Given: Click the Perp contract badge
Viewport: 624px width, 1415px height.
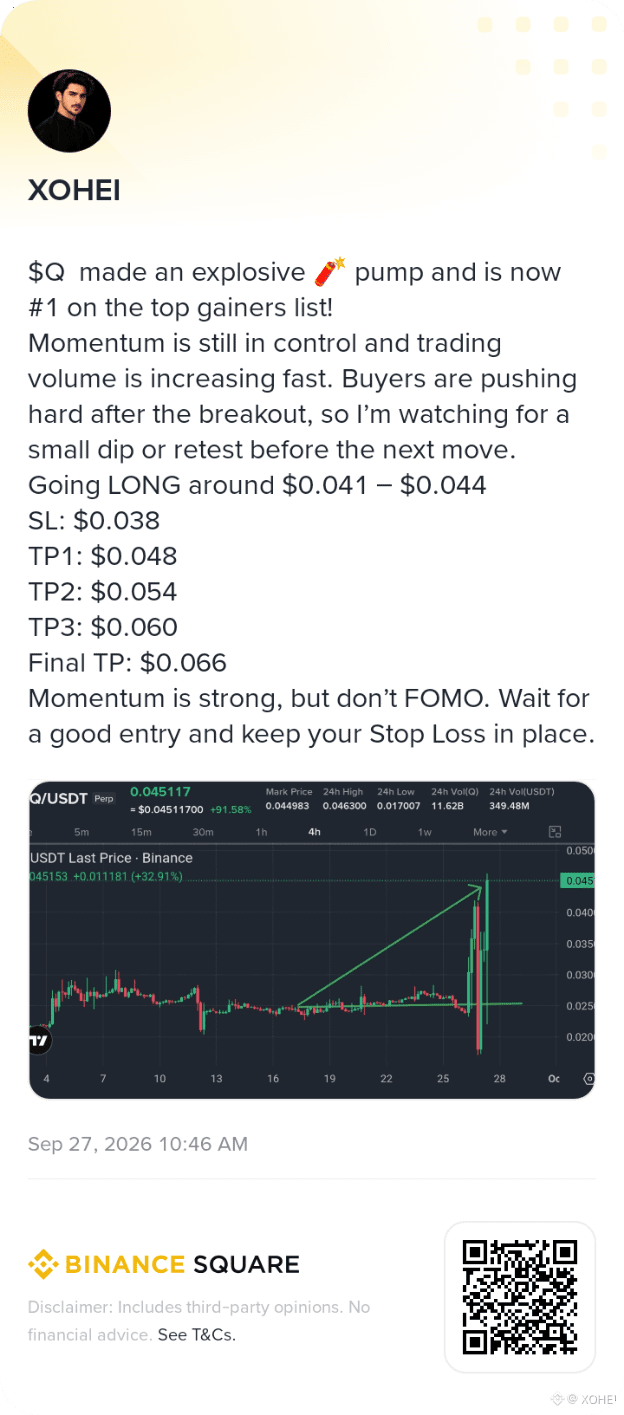Looking at the screenshot, I should click(104, 799).
